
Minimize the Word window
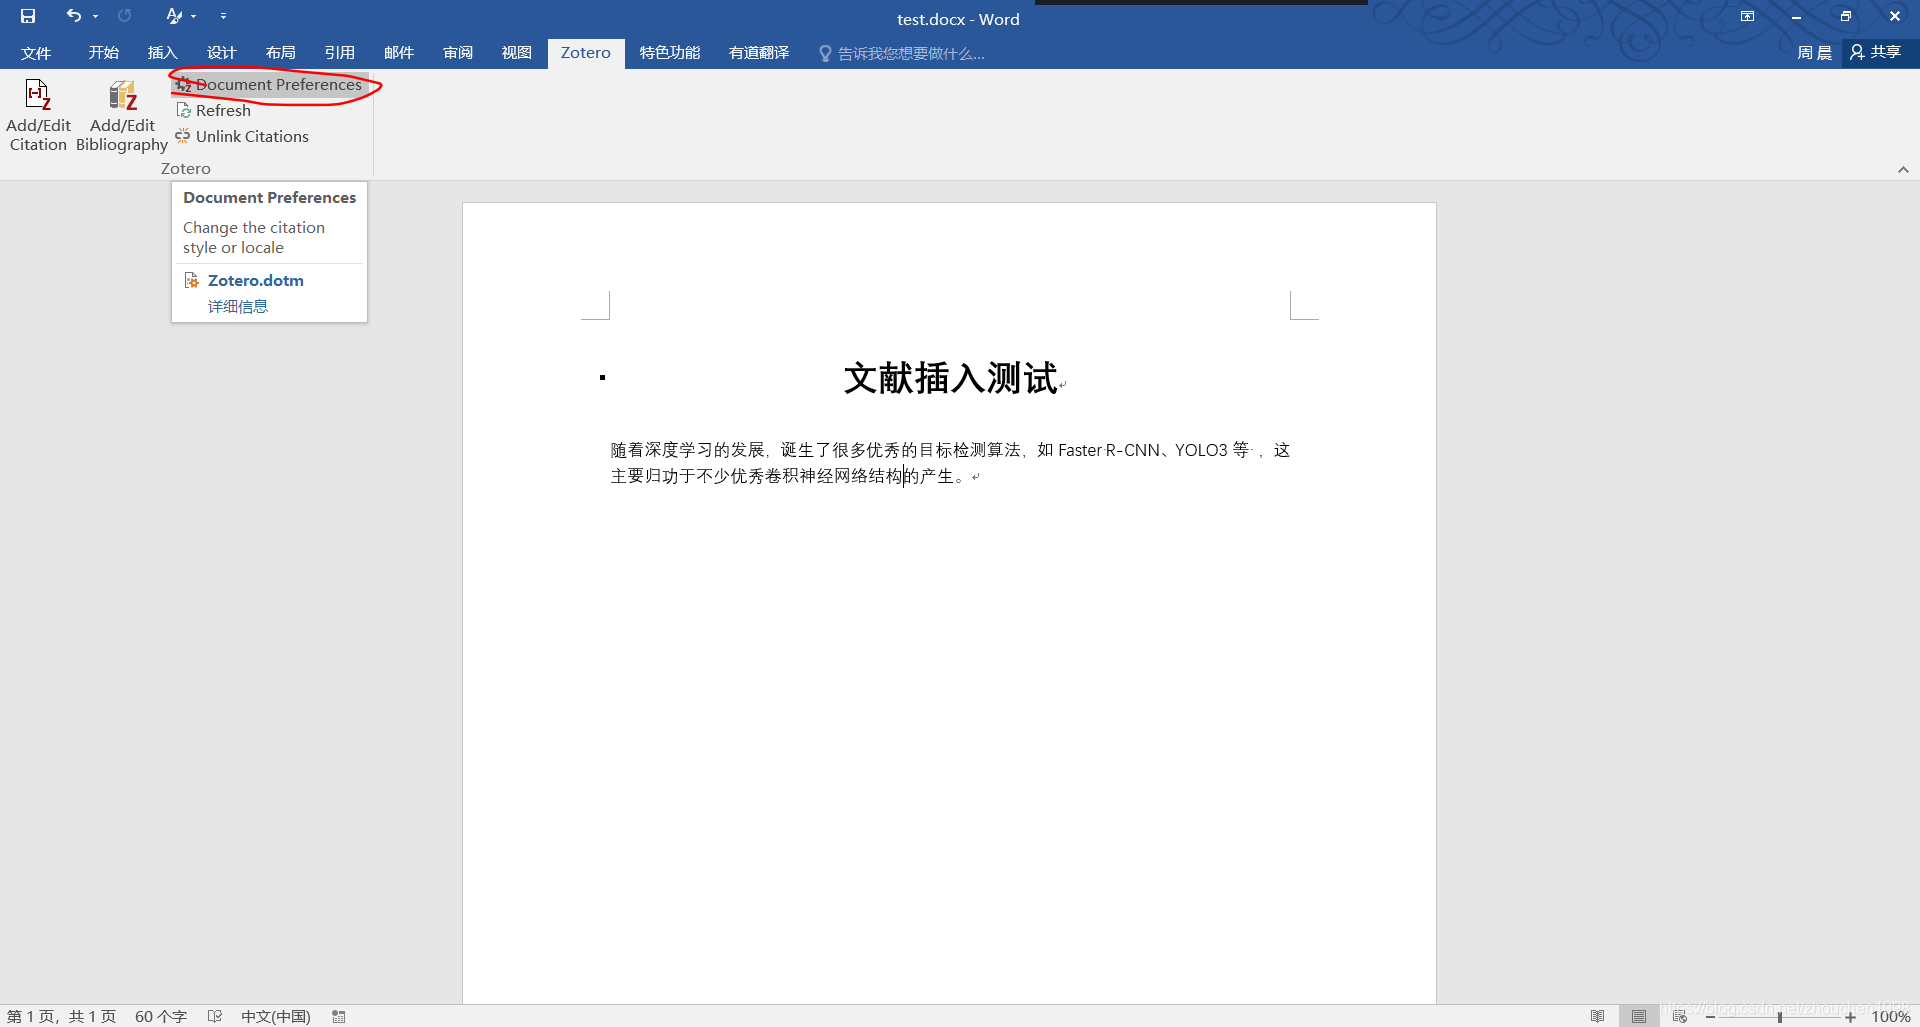pos(1796,16)
